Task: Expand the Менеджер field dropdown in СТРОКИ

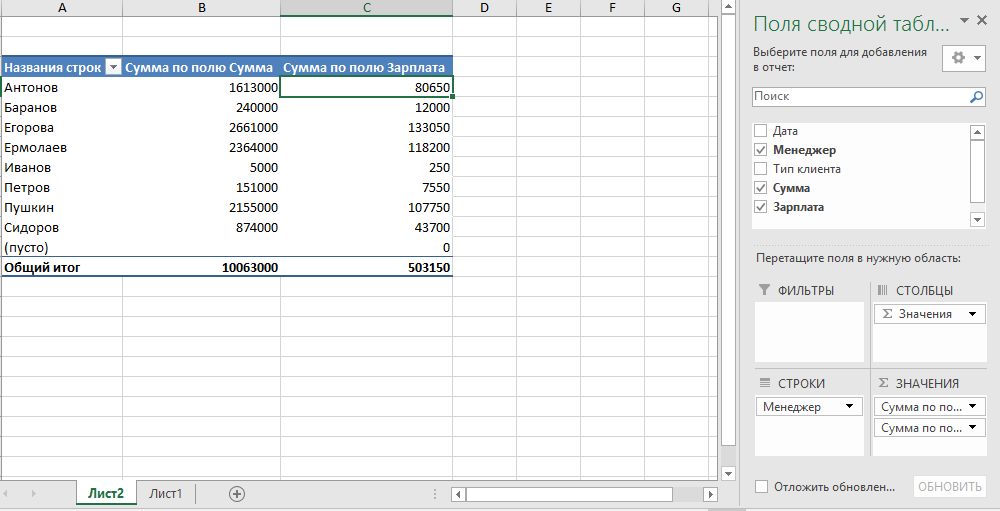Action: [x=850, y=407]
